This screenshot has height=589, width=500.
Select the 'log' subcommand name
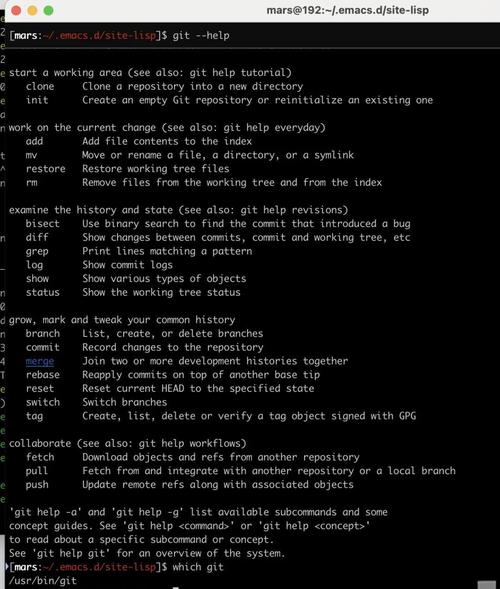pos(34,265)
